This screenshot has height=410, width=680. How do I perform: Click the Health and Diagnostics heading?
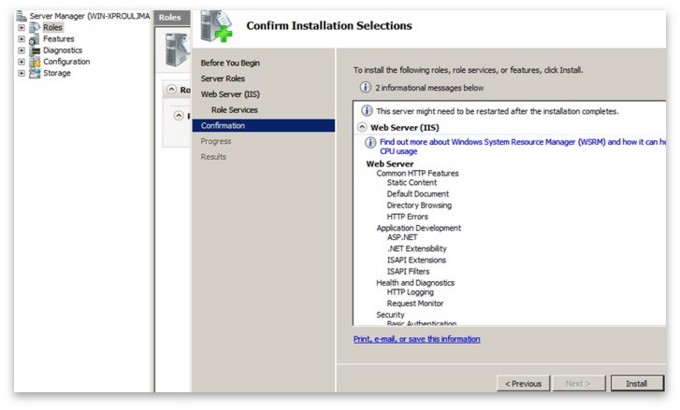point(415,282)
